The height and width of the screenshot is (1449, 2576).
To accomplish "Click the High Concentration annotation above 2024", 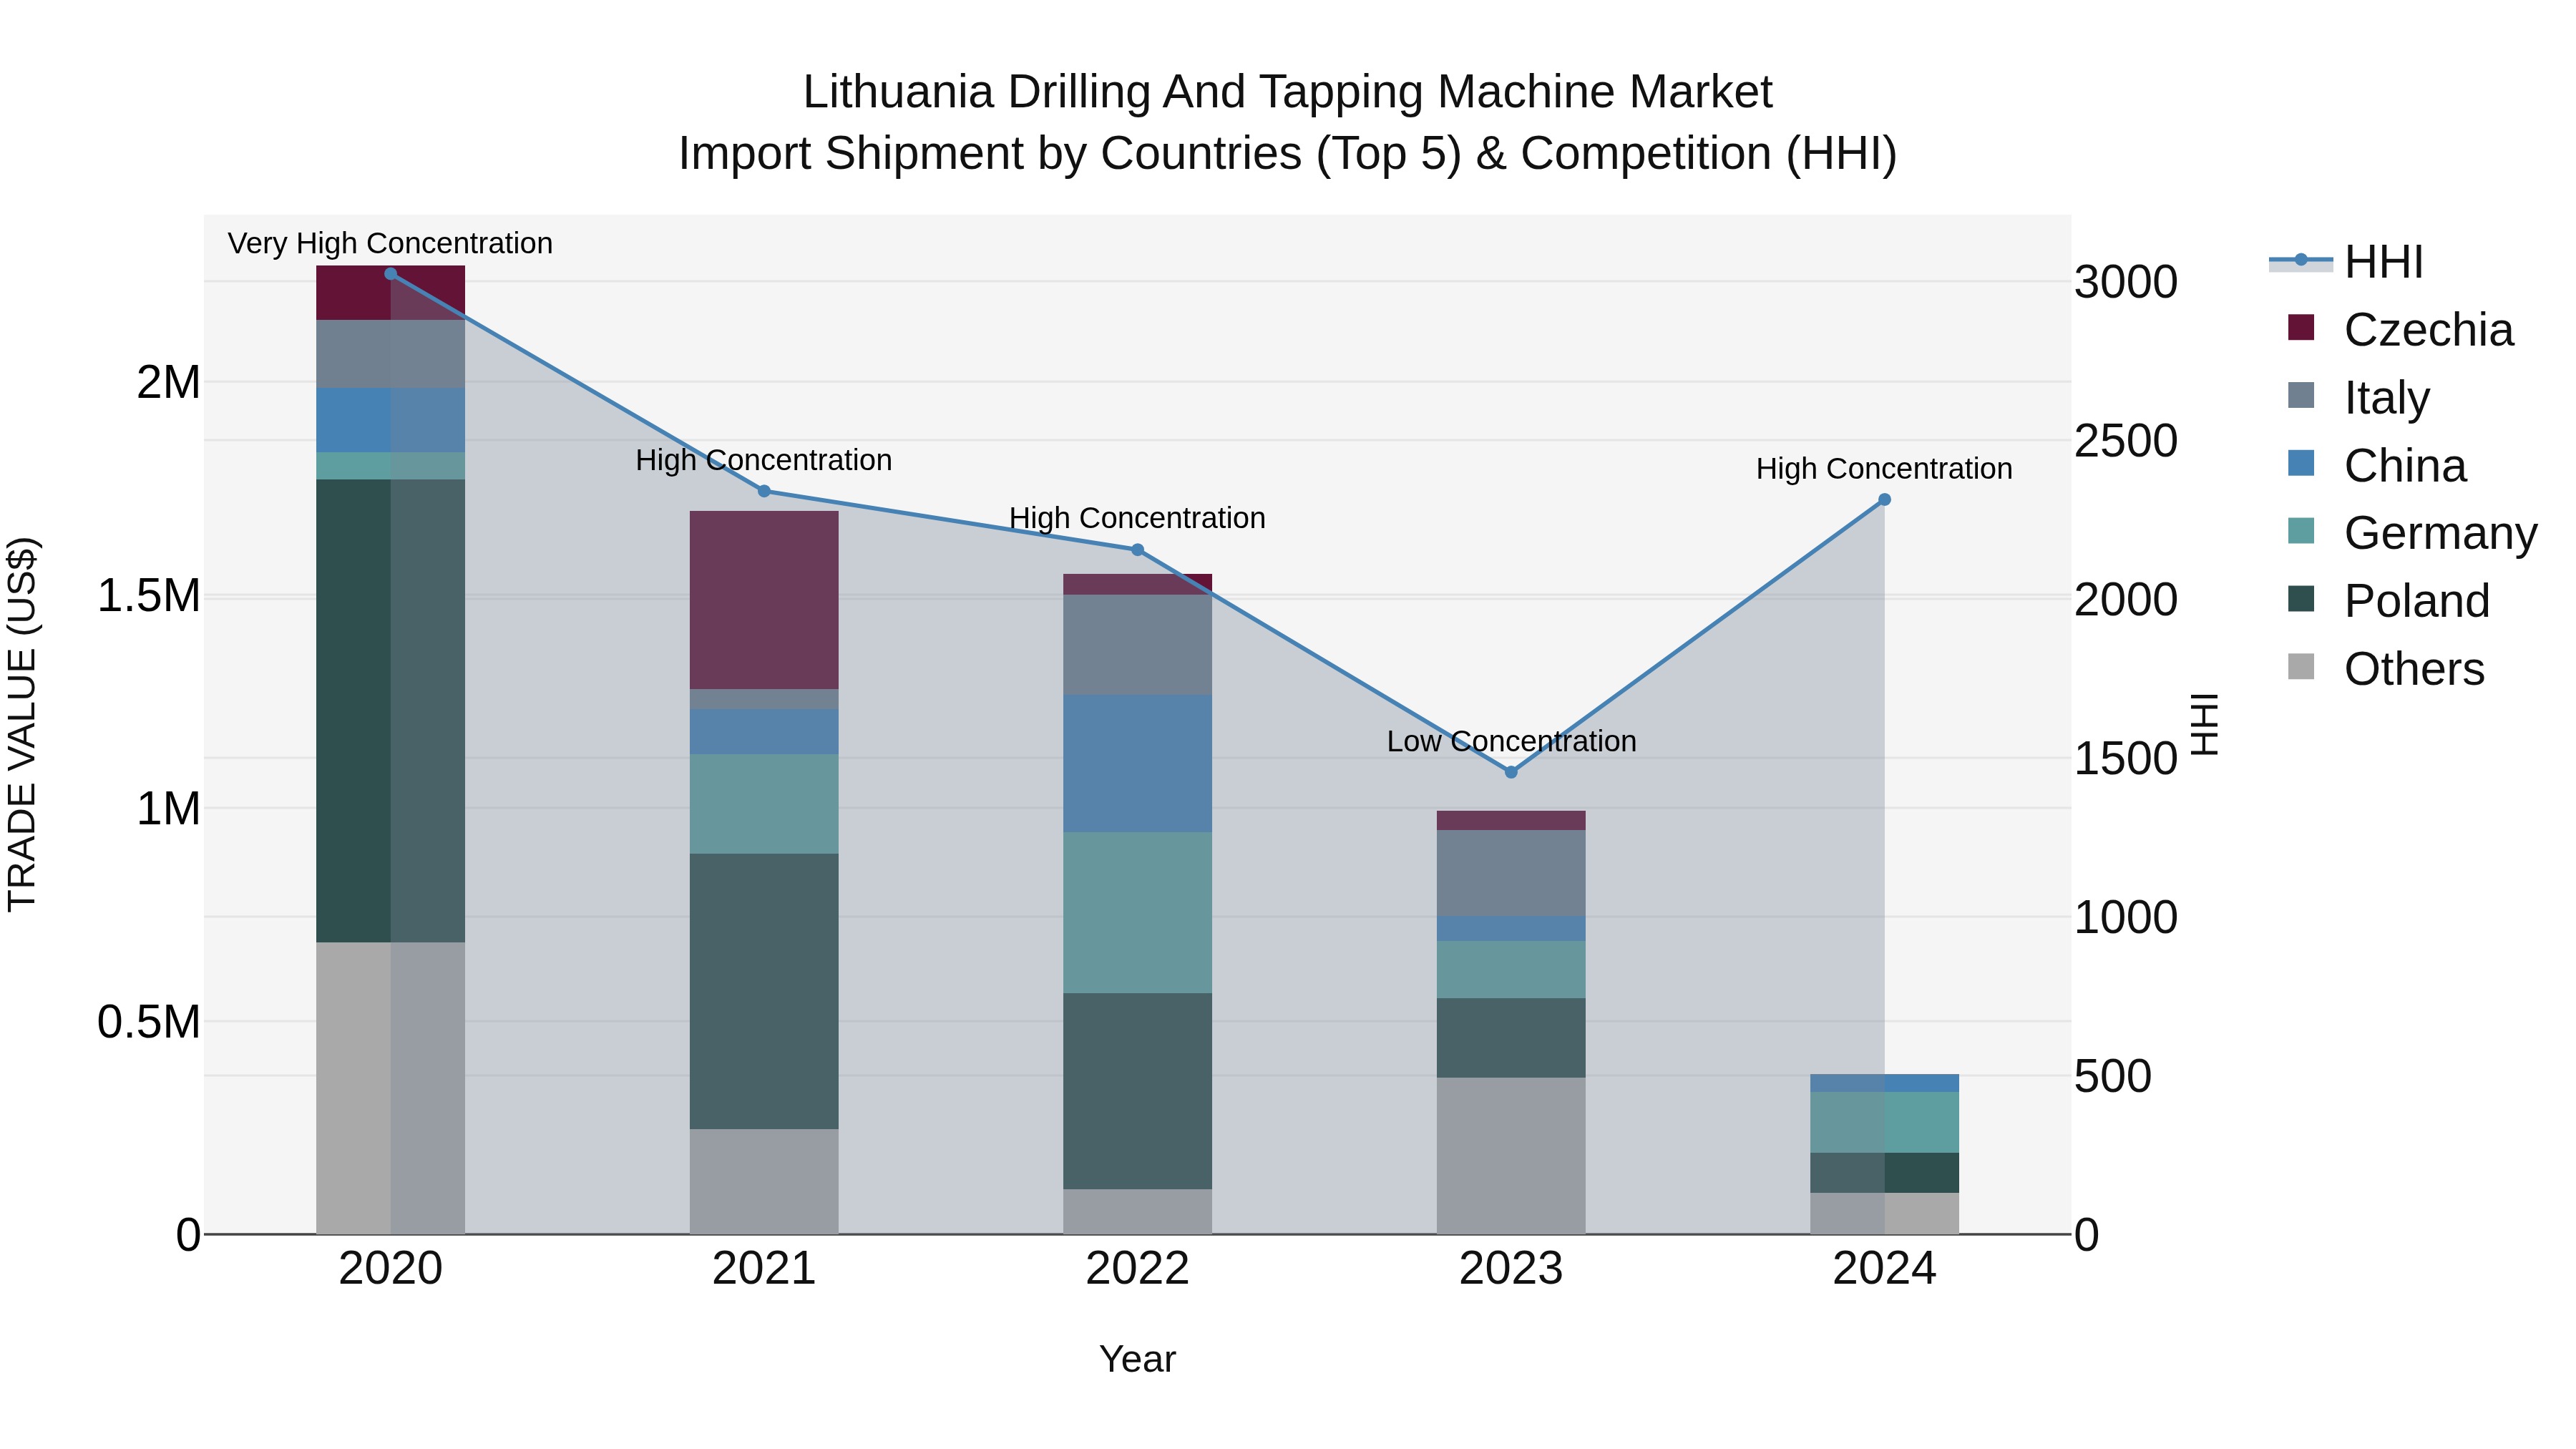I will coord(1884,468).
